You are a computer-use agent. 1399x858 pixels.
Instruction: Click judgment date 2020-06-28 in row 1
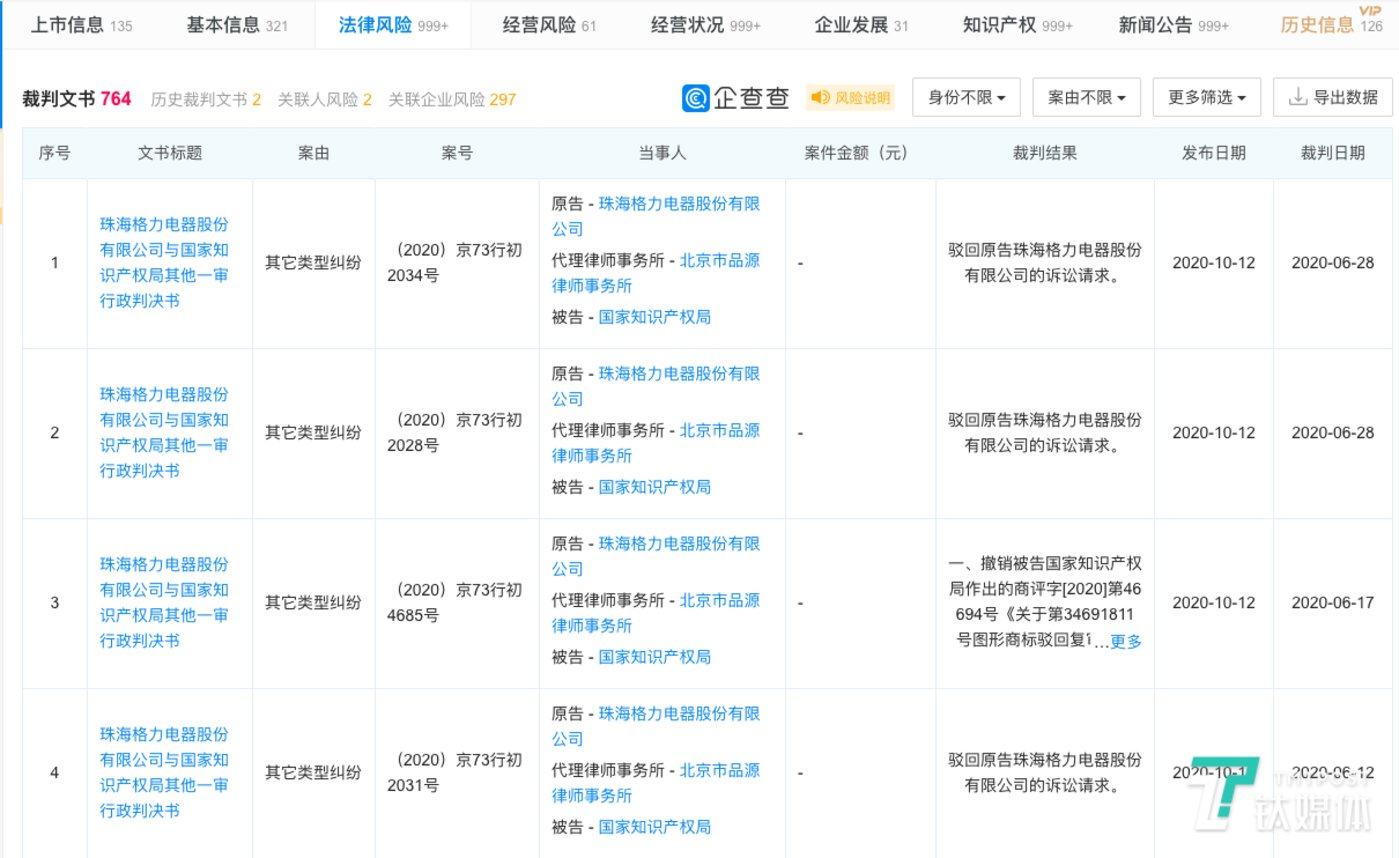pyautogui.click(x=1333, y=263)
